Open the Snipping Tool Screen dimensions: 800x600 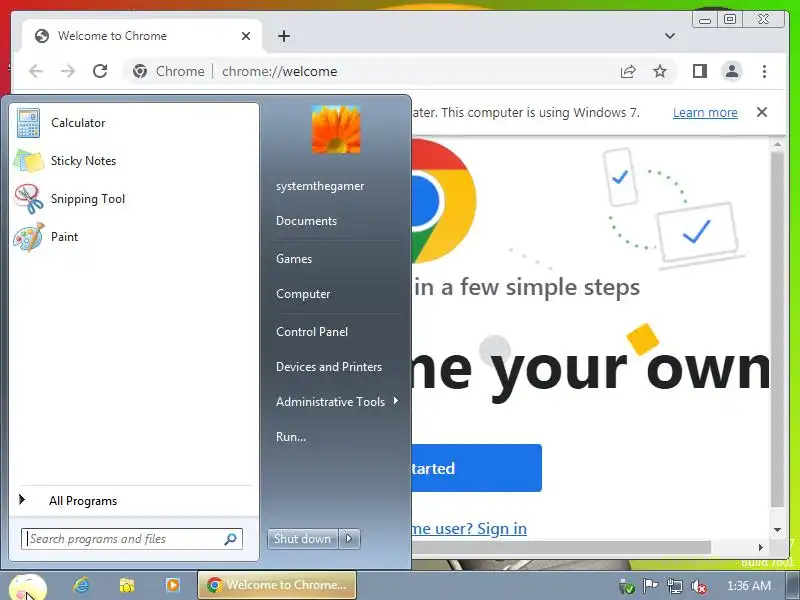click(134, 199)
